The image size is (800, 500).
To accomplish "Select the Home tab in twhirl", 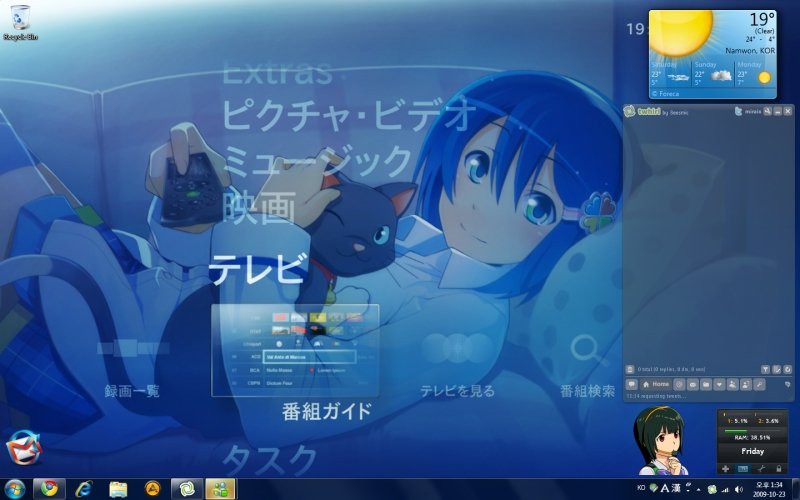I will click(654, 384).
